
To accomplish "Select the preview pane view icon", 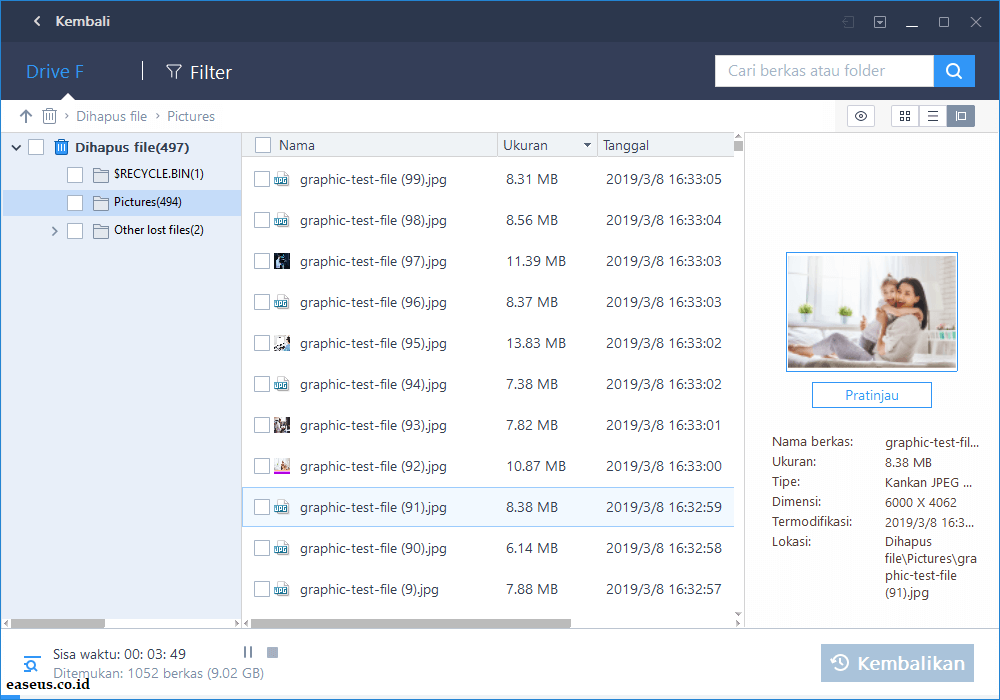I will click(961, 116).
